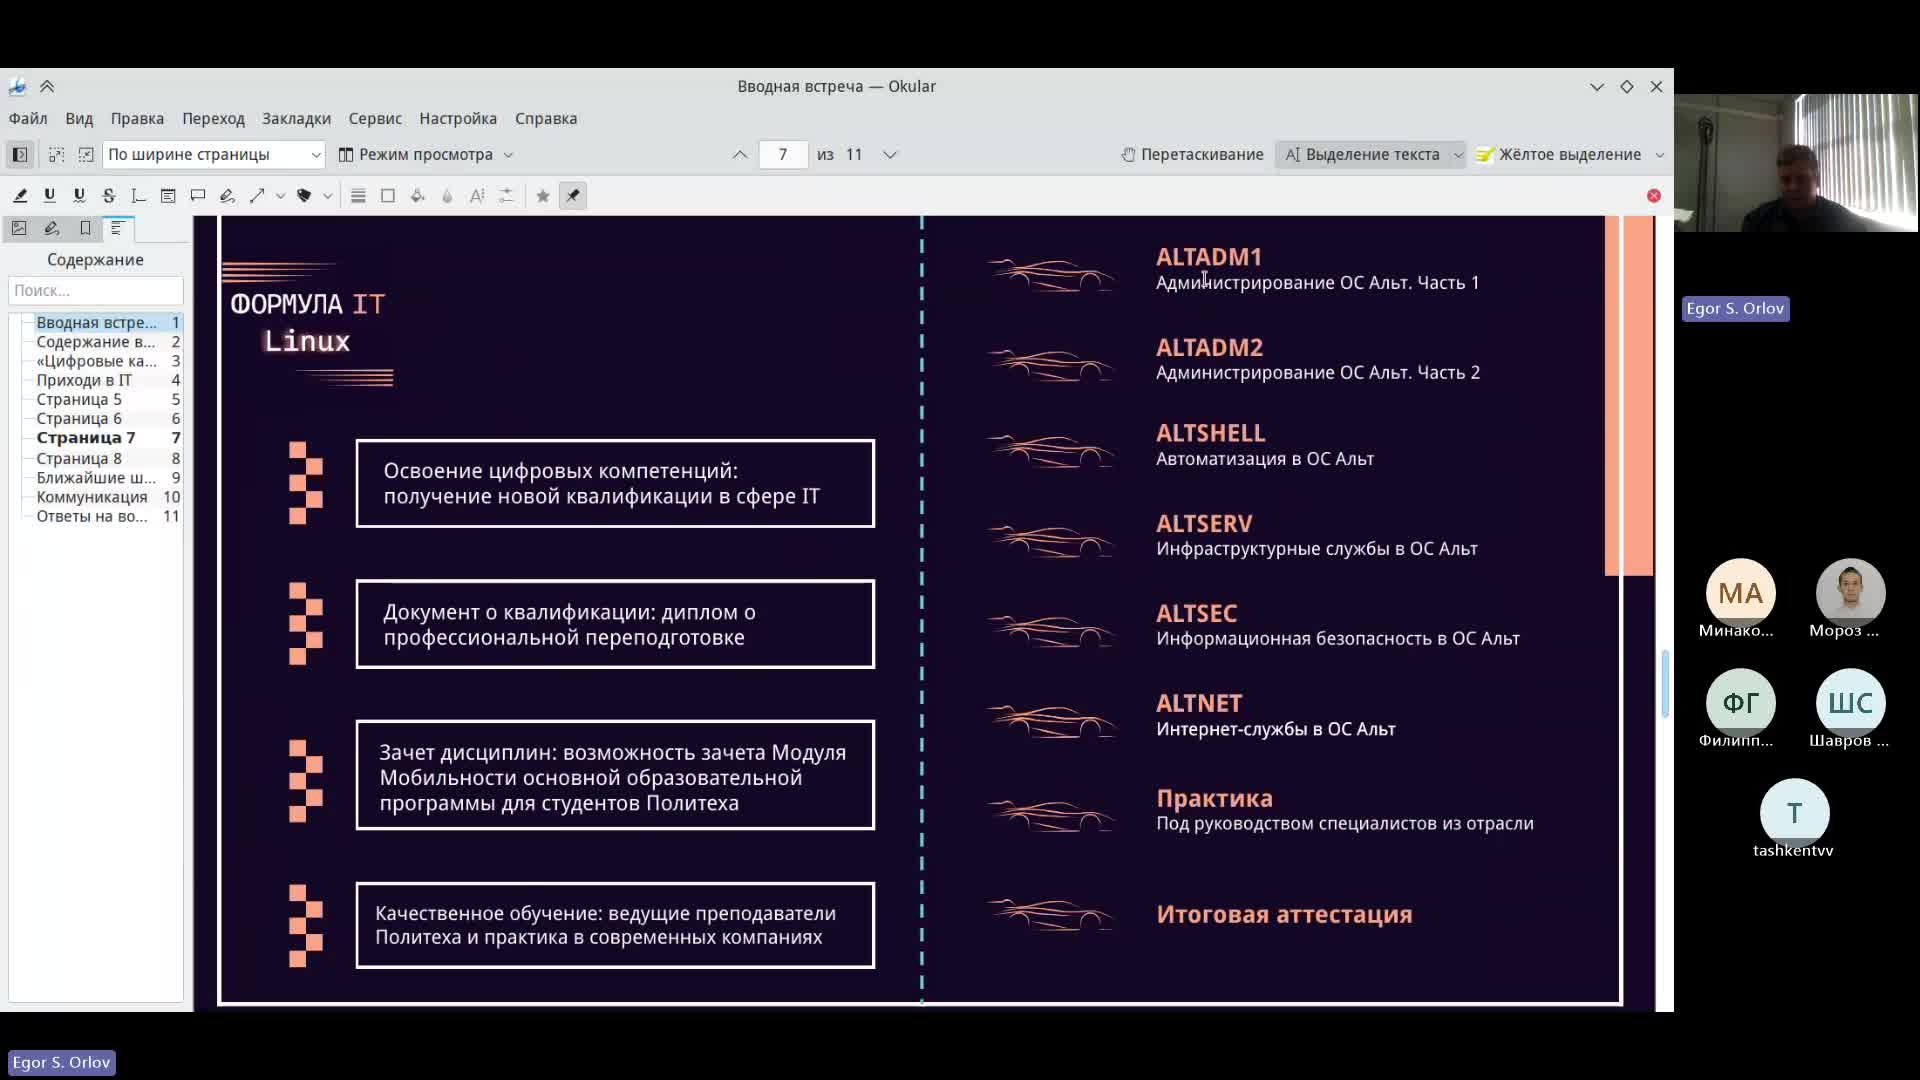Select the Highlighter annotation tool
This screenshot has height=1080, width=1920.
[20, 196]
